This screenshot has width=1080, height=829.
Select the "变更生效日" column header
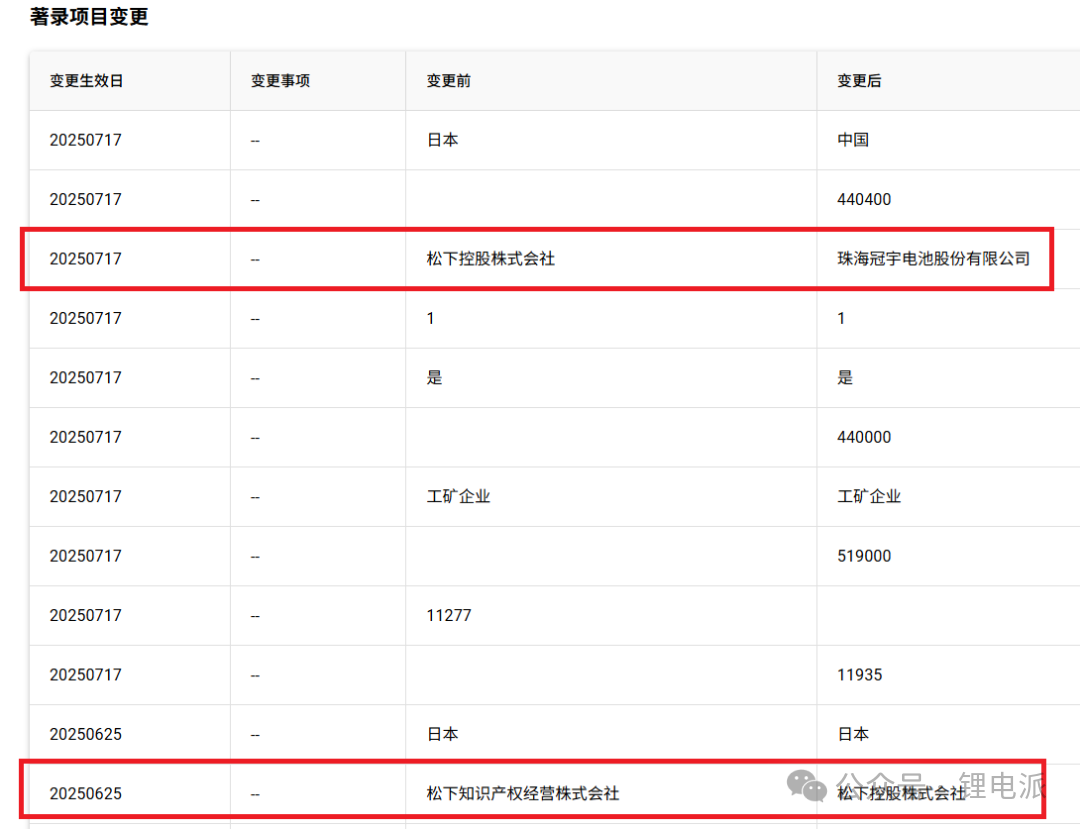[x=86, y=81]
